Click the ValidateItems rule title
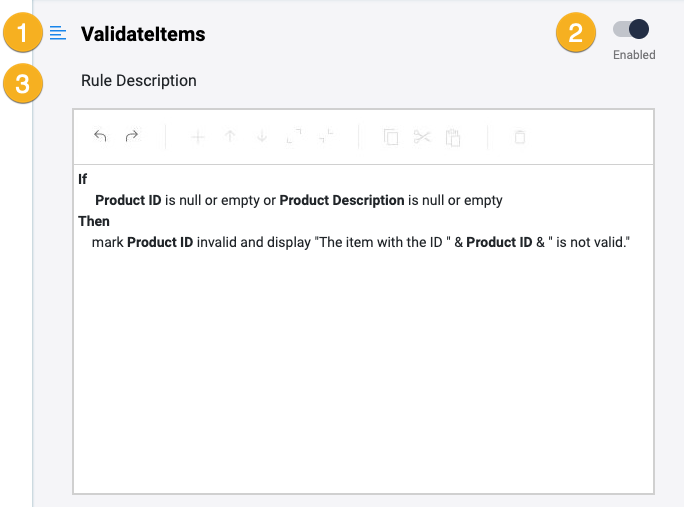This screenshot has height=507, width=684. coord(143,34)
